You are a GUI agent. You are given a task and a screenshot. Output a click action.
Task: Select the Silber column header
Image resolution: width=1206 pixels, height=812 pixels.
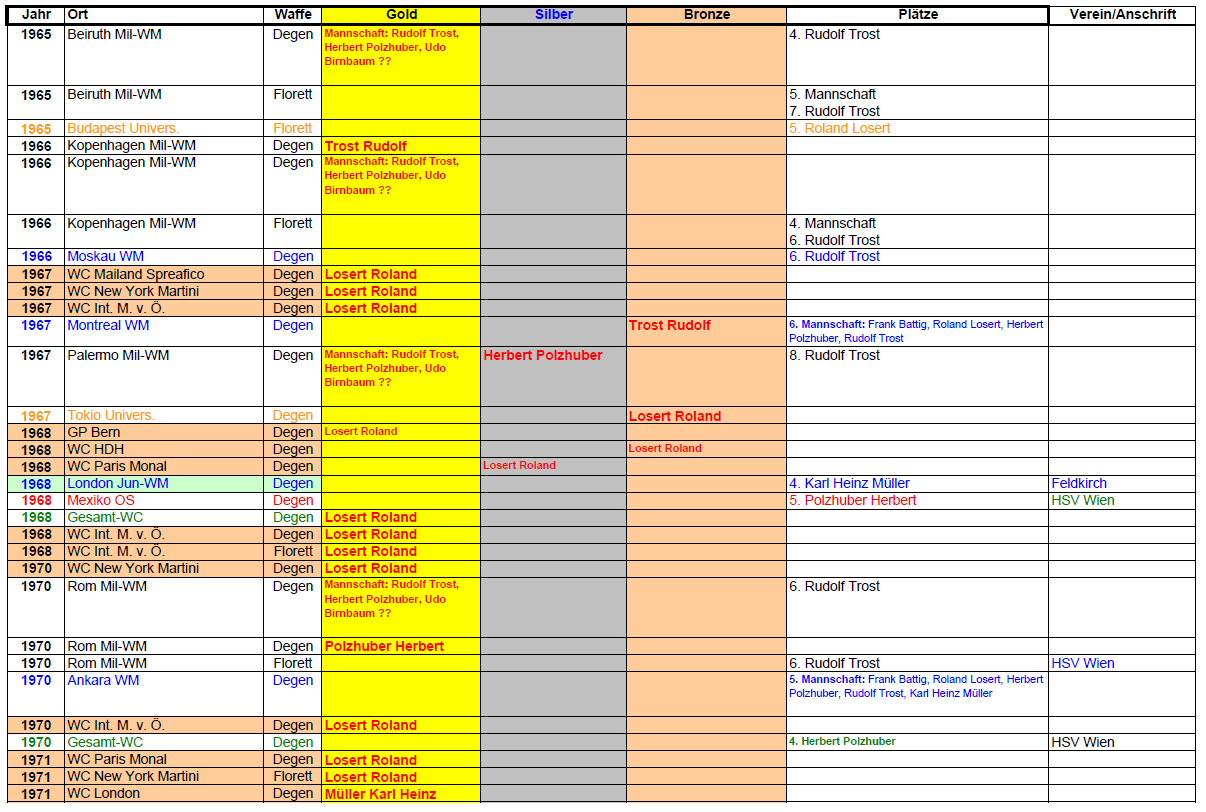click(x=553, y=15)
